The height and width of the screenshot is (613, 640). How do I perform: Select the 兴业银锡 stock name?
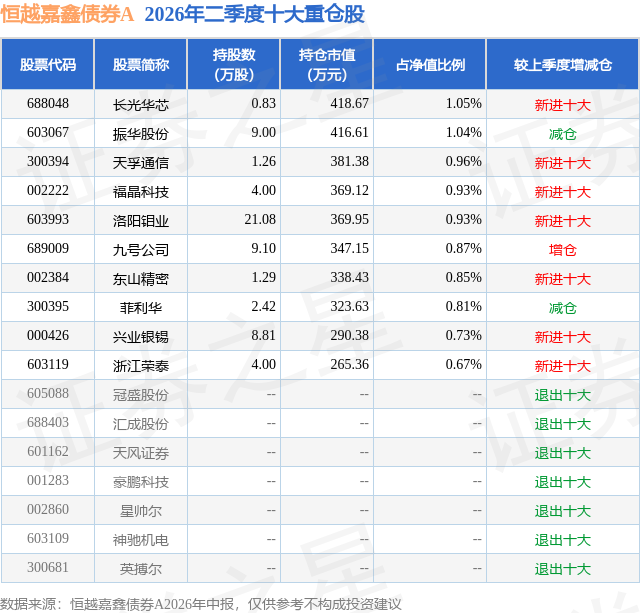pos(141,337)
